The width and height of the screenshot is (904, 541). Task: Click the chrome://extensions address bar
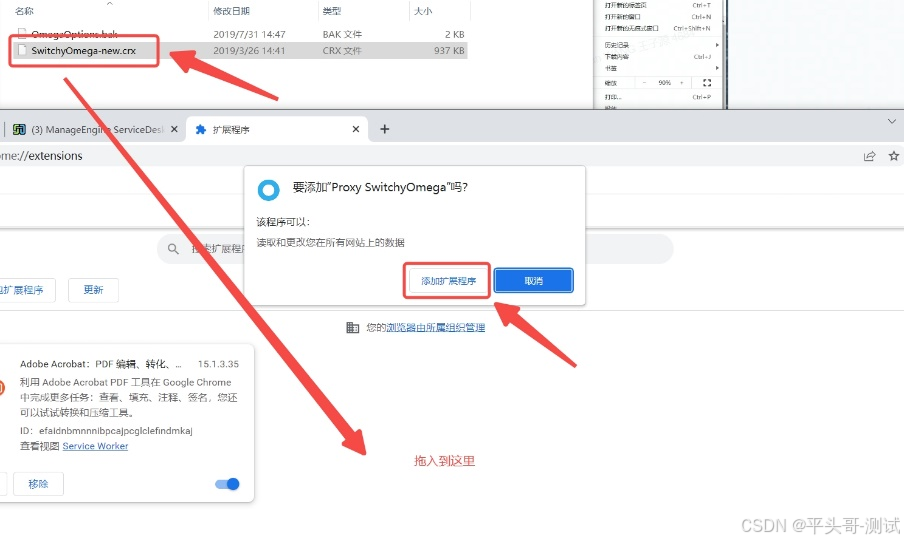pos(427,156)
